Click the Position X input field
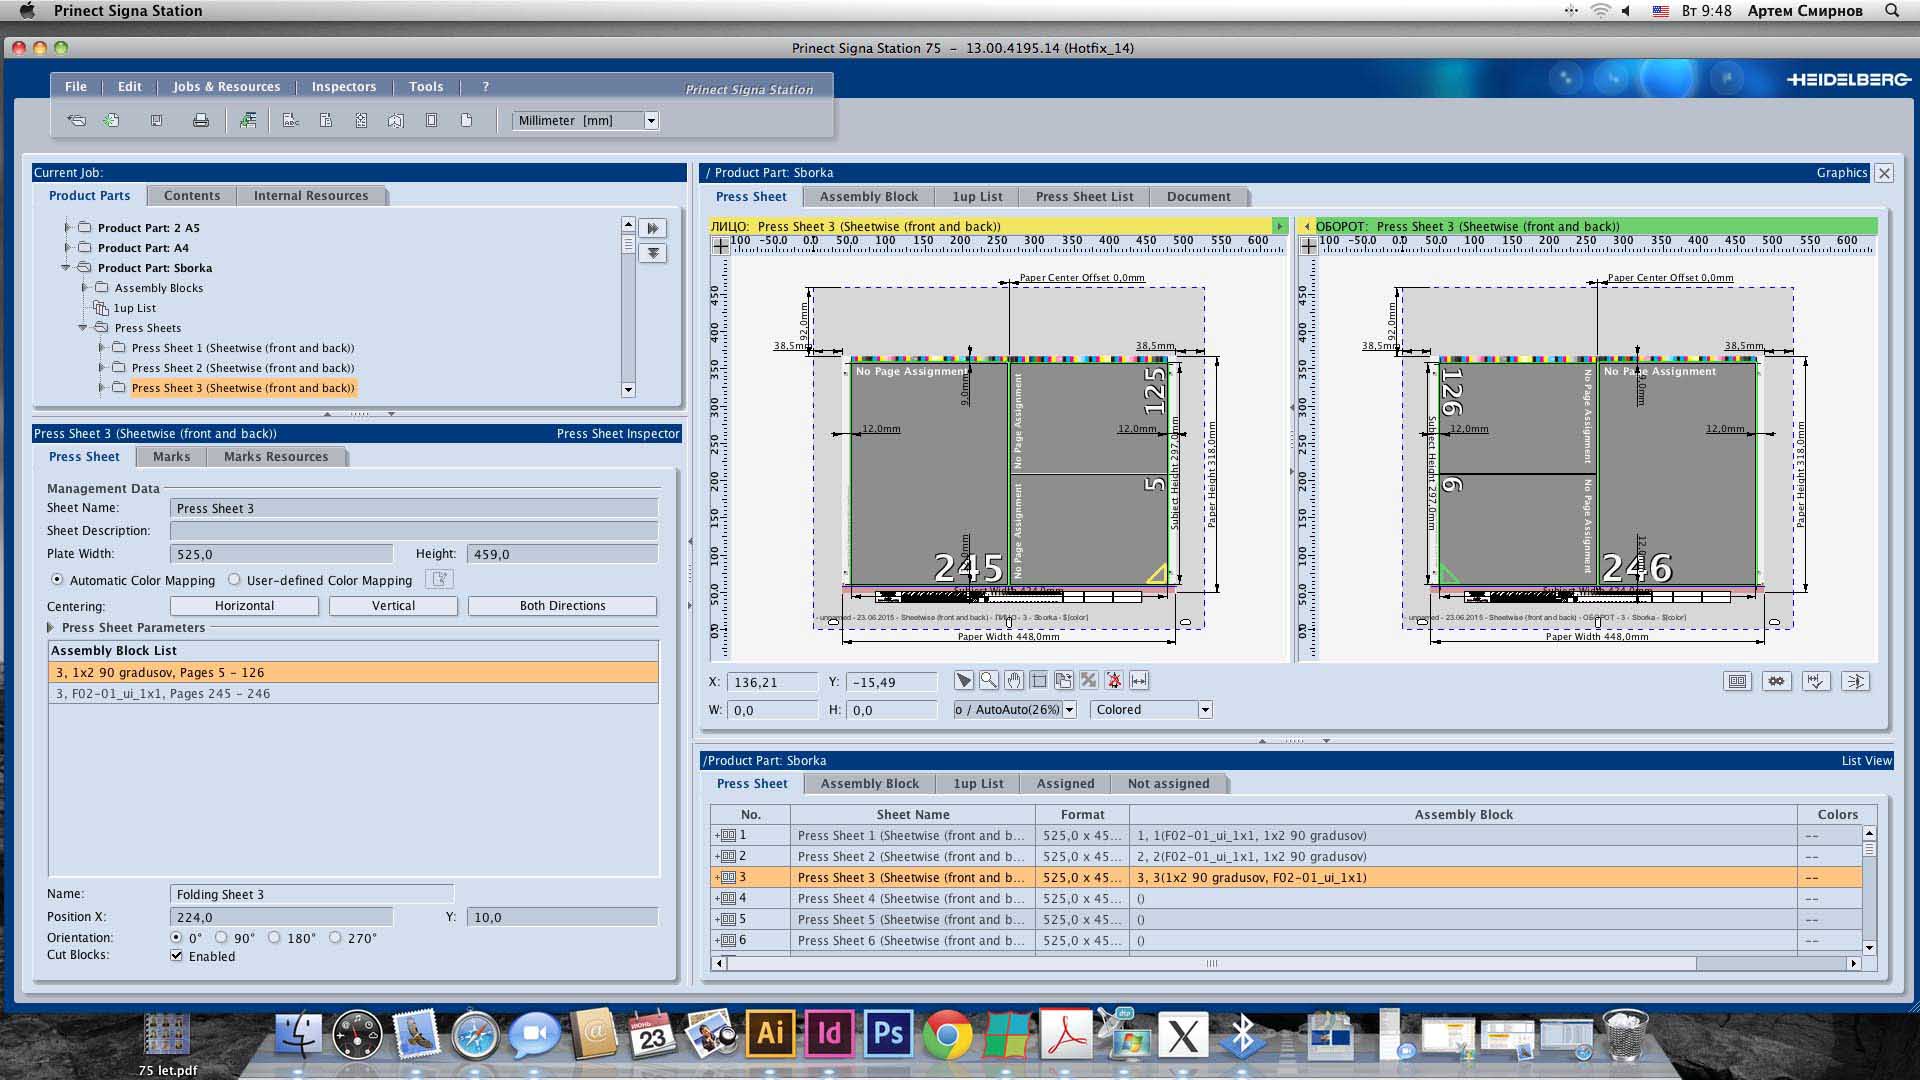 click(x=281, y=916)
